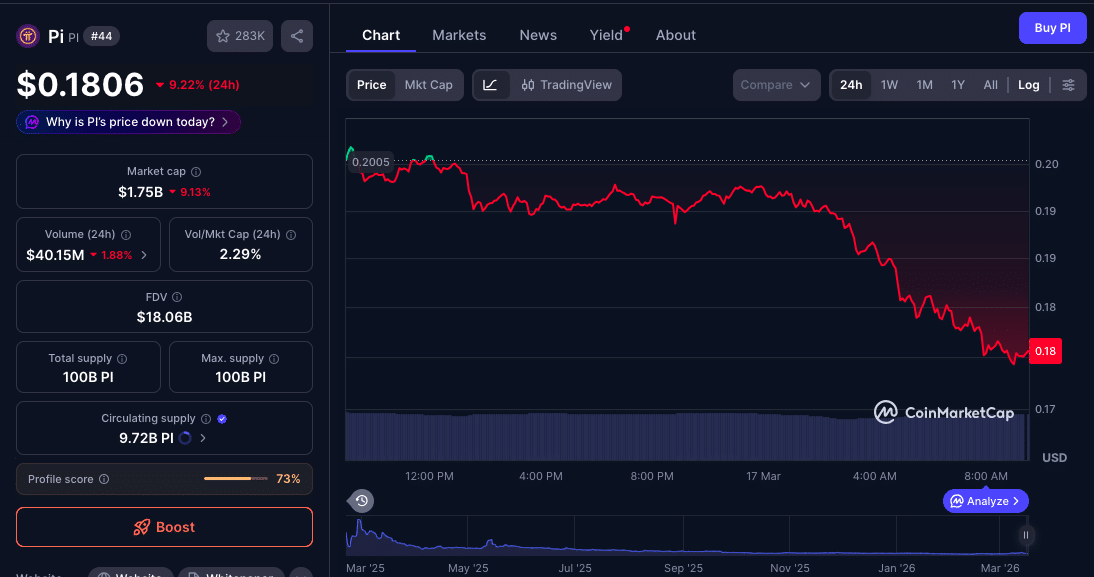Click the Pi coin logo icon
The height and width of the screenshot is (577, 1094).
point(28,36)
